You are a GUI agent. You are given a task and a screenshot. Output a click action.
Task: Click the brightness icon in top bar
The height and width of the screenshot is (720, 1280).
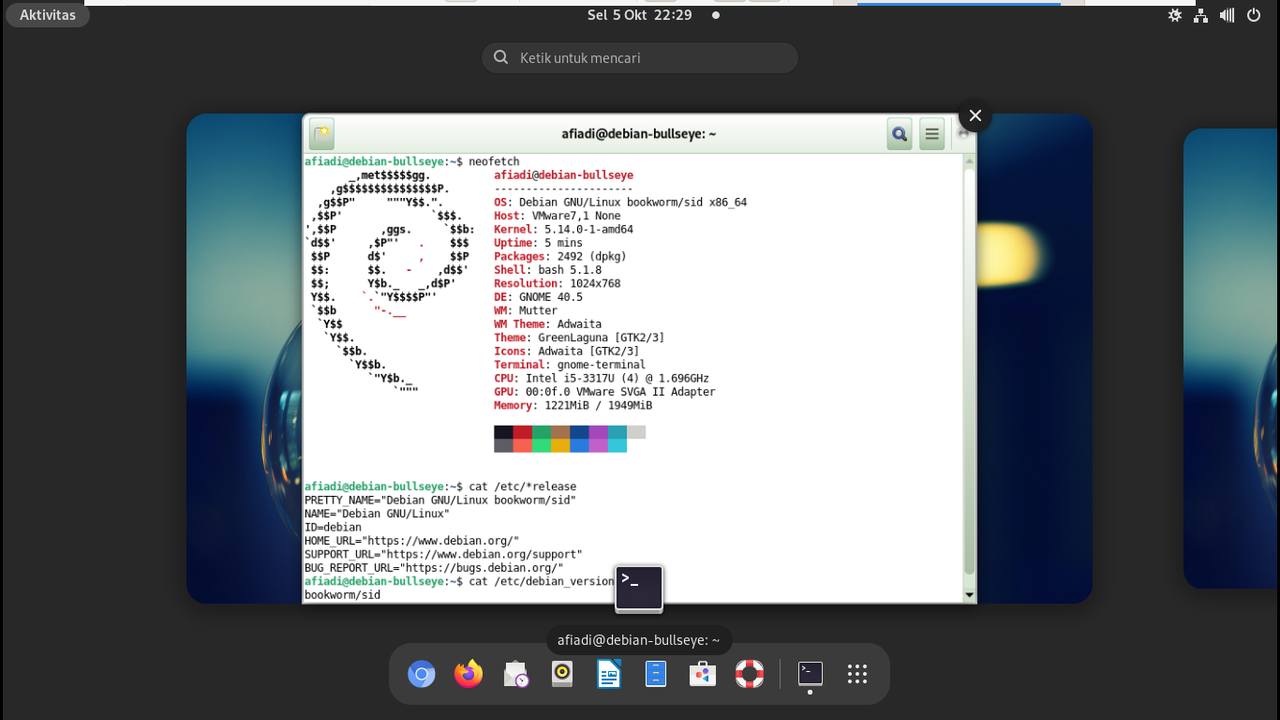[1175, 15]
